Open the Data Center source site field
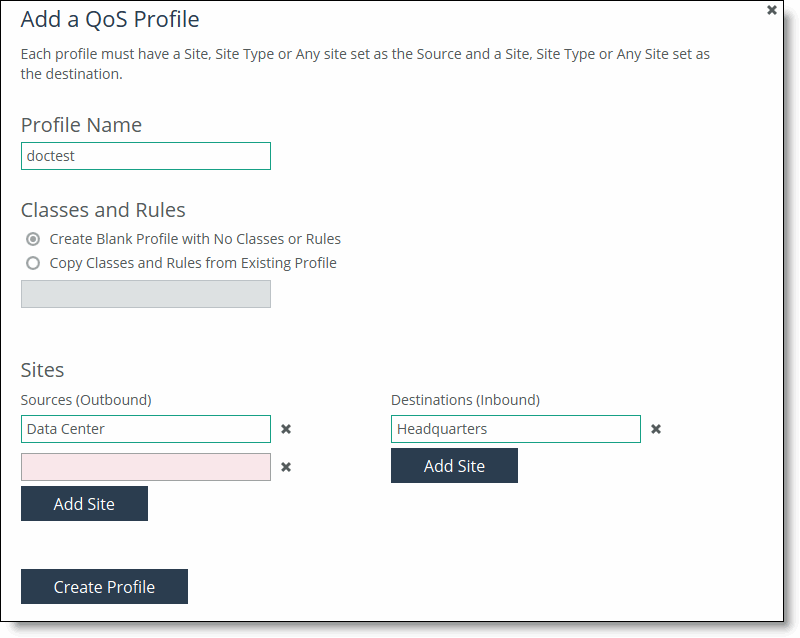The height and width of the screenshot is (638, 800). pyautogui.click(x=146, y=429)
